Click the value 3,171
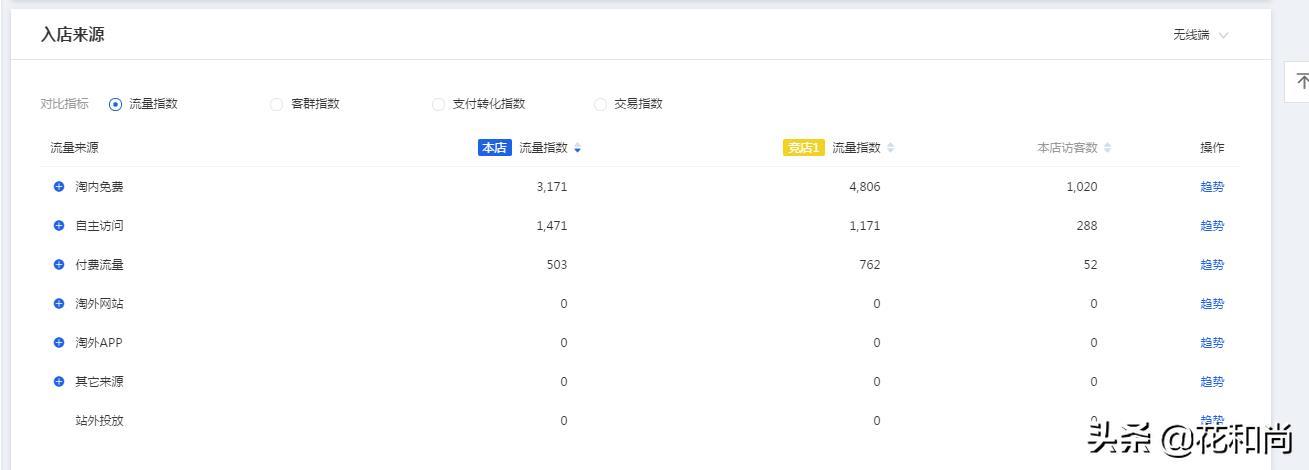Viewport: 1309px width, 470px height. click(552, 186)
